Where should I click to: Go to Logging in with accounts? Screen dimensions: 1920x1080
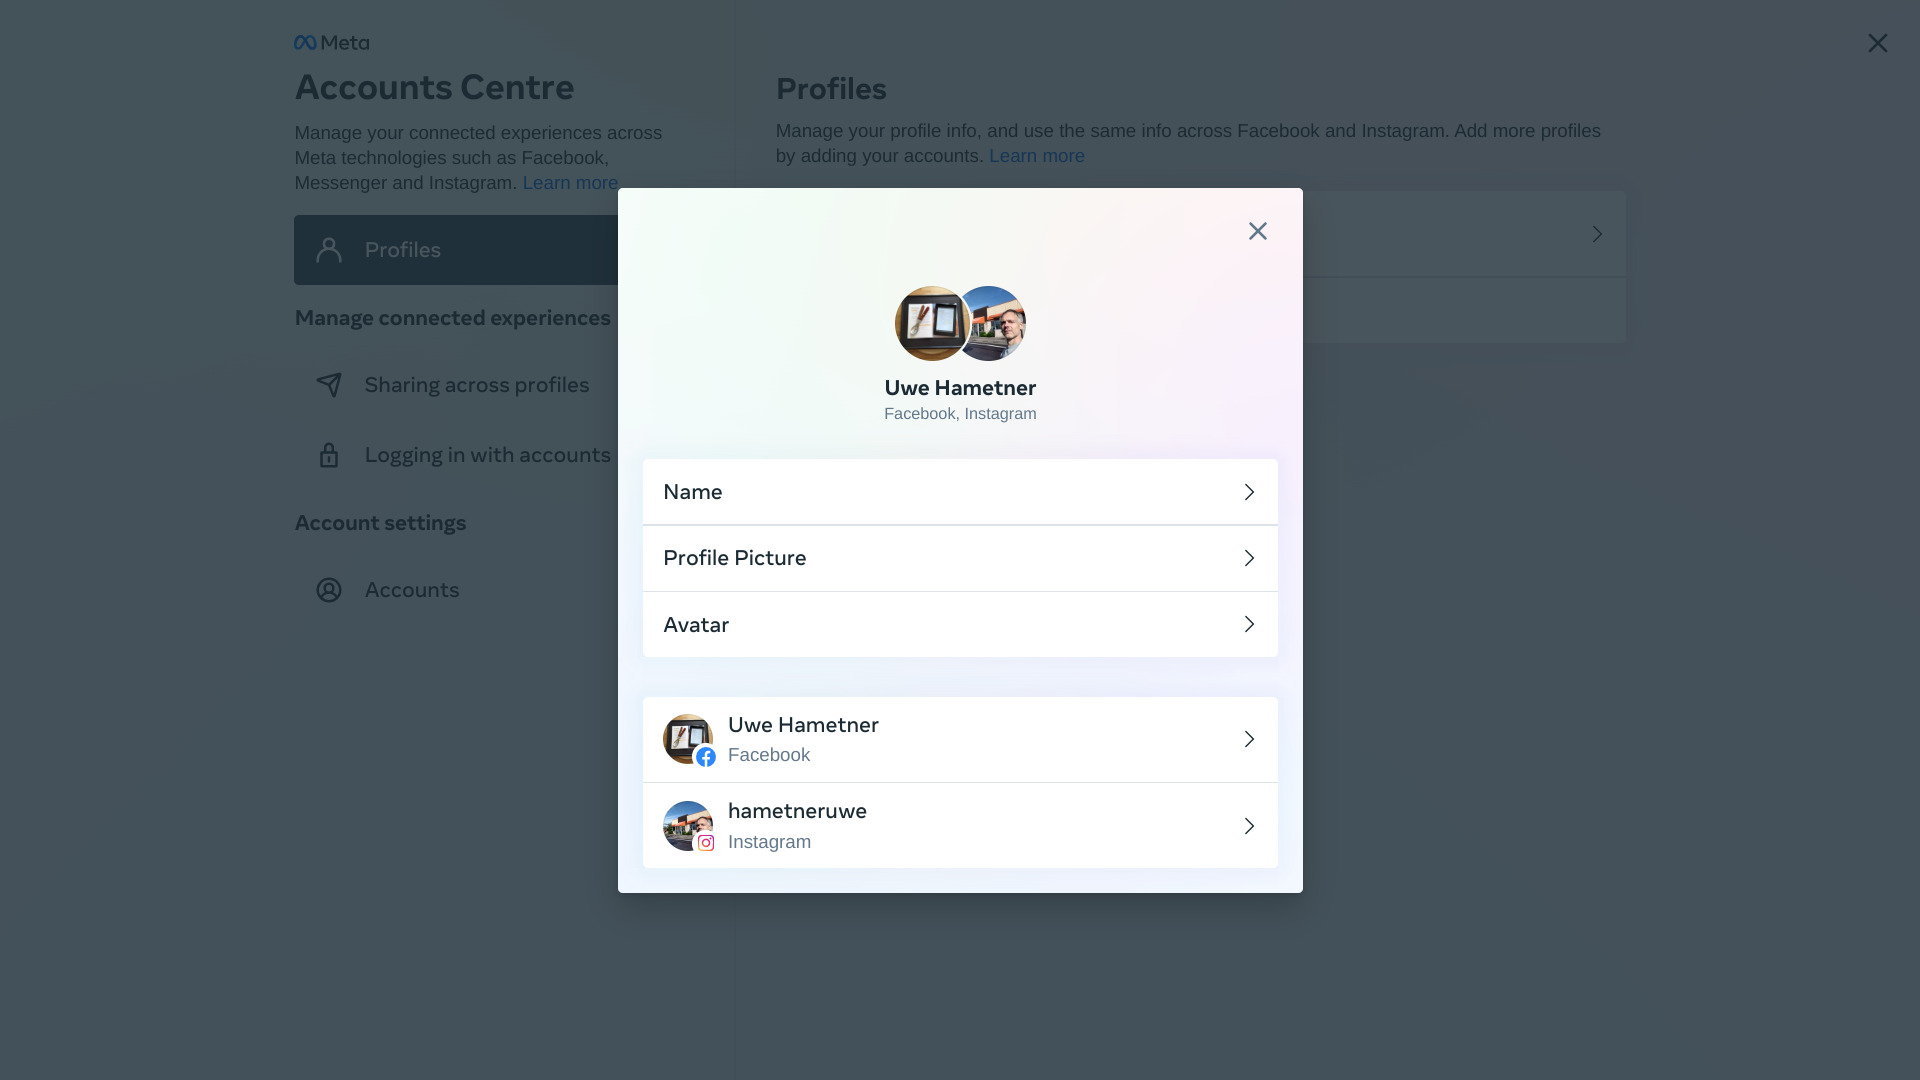point(487,455)
